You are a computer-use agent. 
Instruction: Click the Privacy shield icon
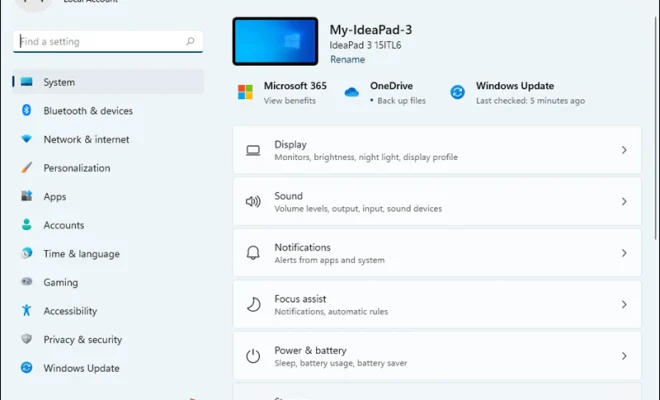click(27, 339)
